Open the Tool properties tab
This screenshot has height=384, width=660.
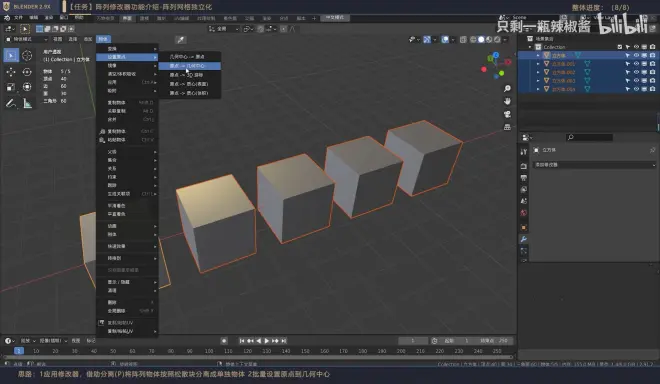[x=524, y=152]
